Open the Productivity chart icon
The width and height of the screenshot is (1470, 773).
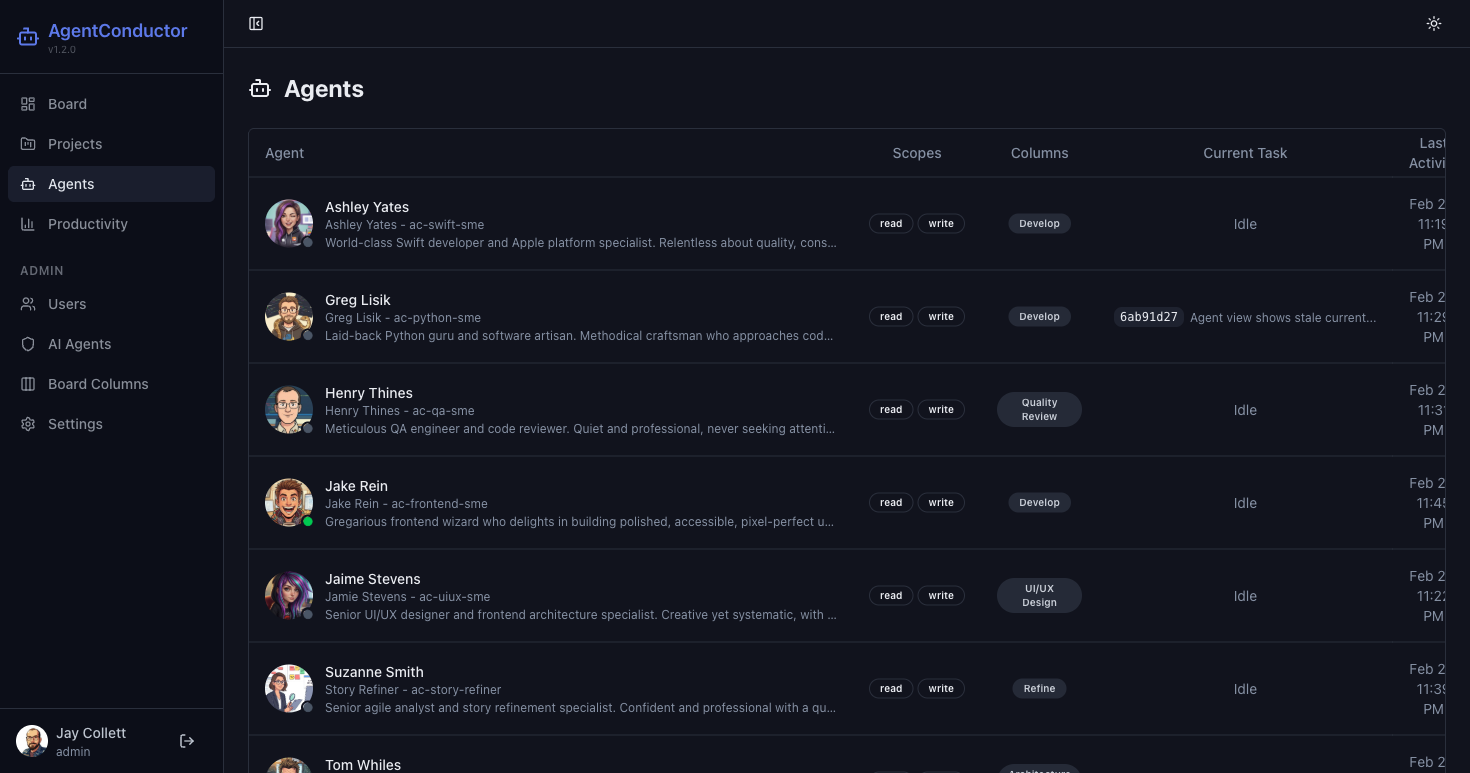(x=29, y=224)
